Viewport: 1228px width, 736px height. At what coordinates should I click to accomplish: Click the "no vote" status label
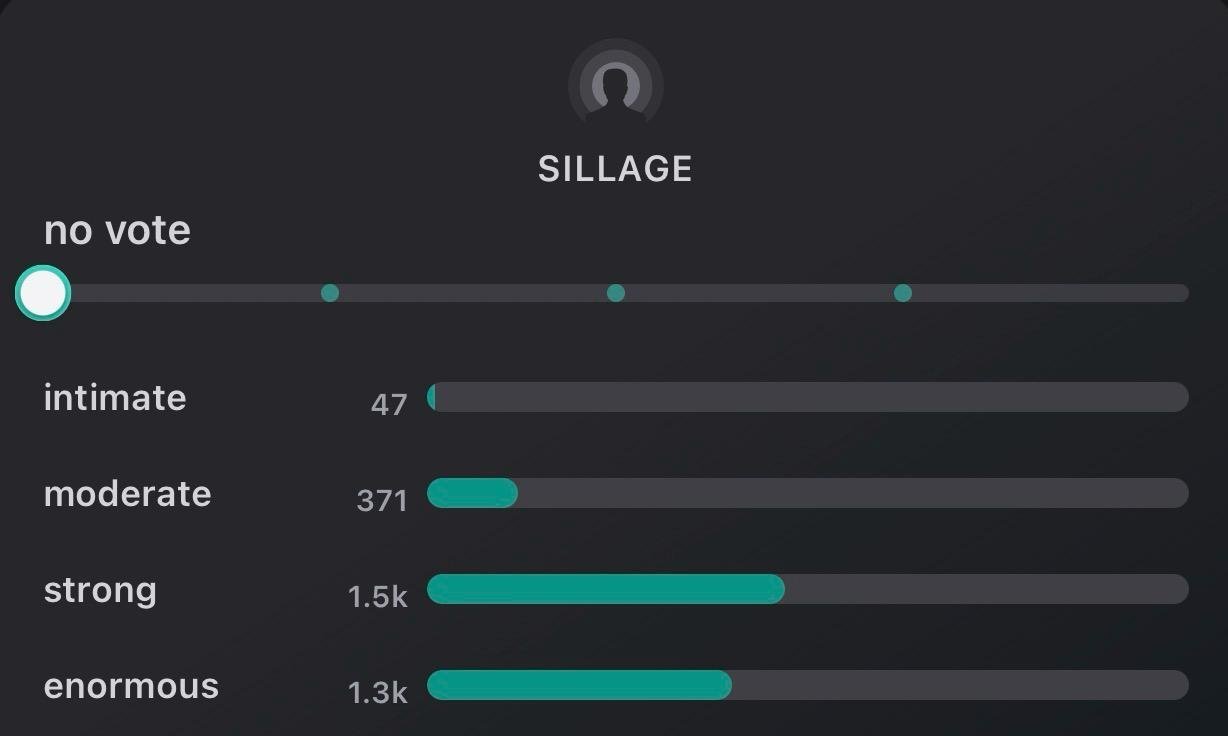click(x=117, y=230)
